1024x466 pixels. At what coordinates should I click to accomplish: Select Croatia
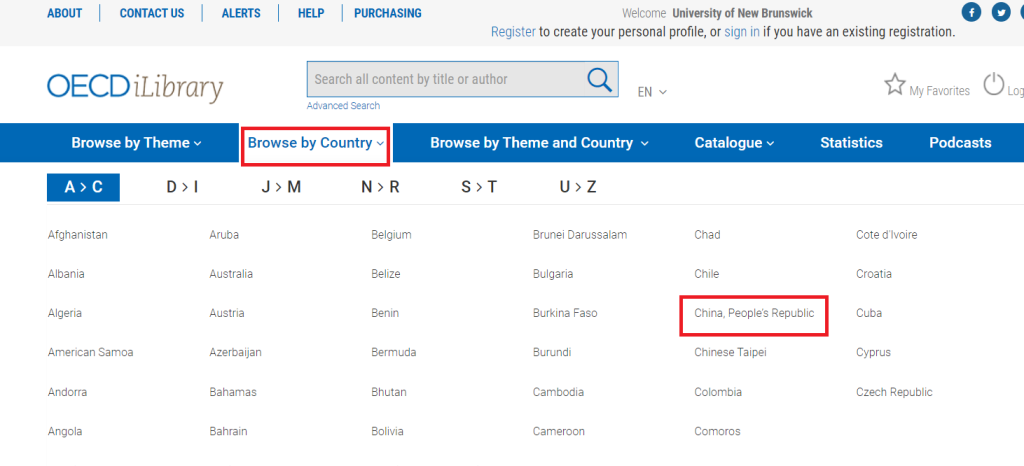874,274
